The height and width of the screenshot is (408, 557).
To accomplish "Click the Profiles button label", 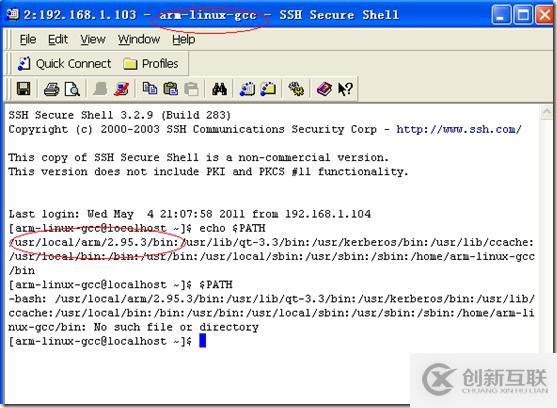I will pyautogui.click(x=160, y=64).
